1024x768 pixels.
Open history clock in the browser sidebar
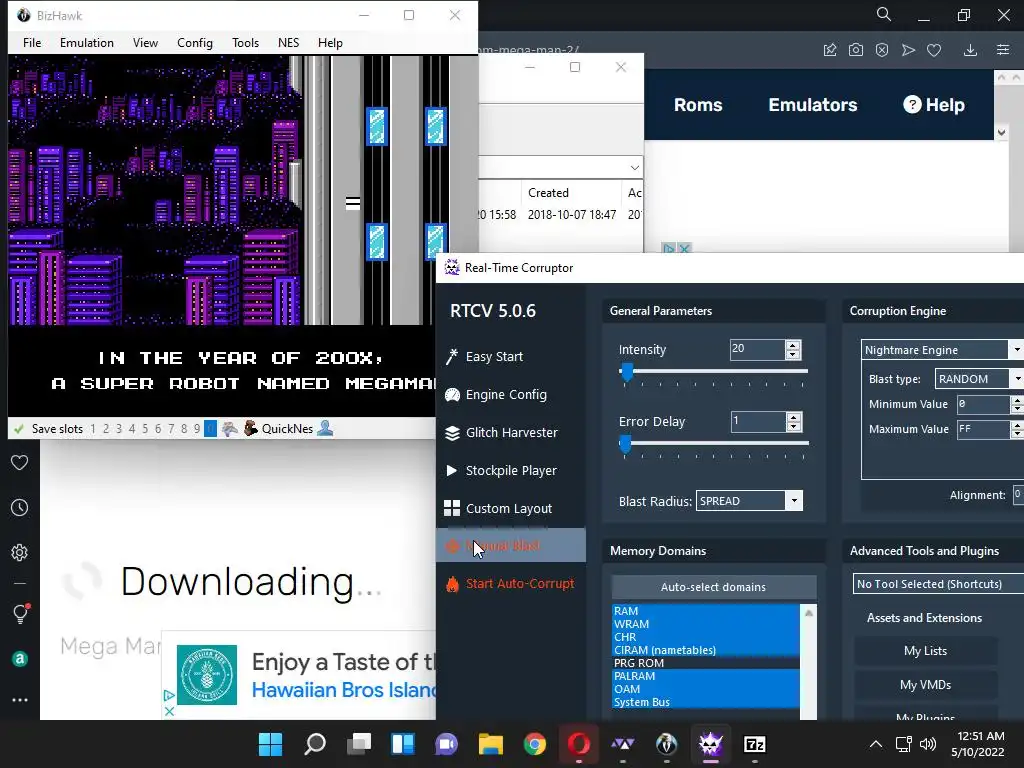(20, 507)
